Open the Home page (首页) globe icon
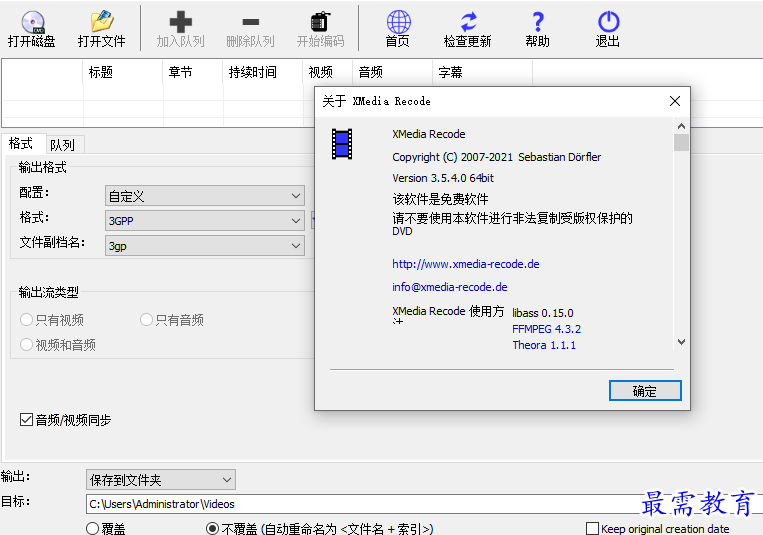Image resolution: width=763 pixels, height=535 pixels. click(399, 22)
